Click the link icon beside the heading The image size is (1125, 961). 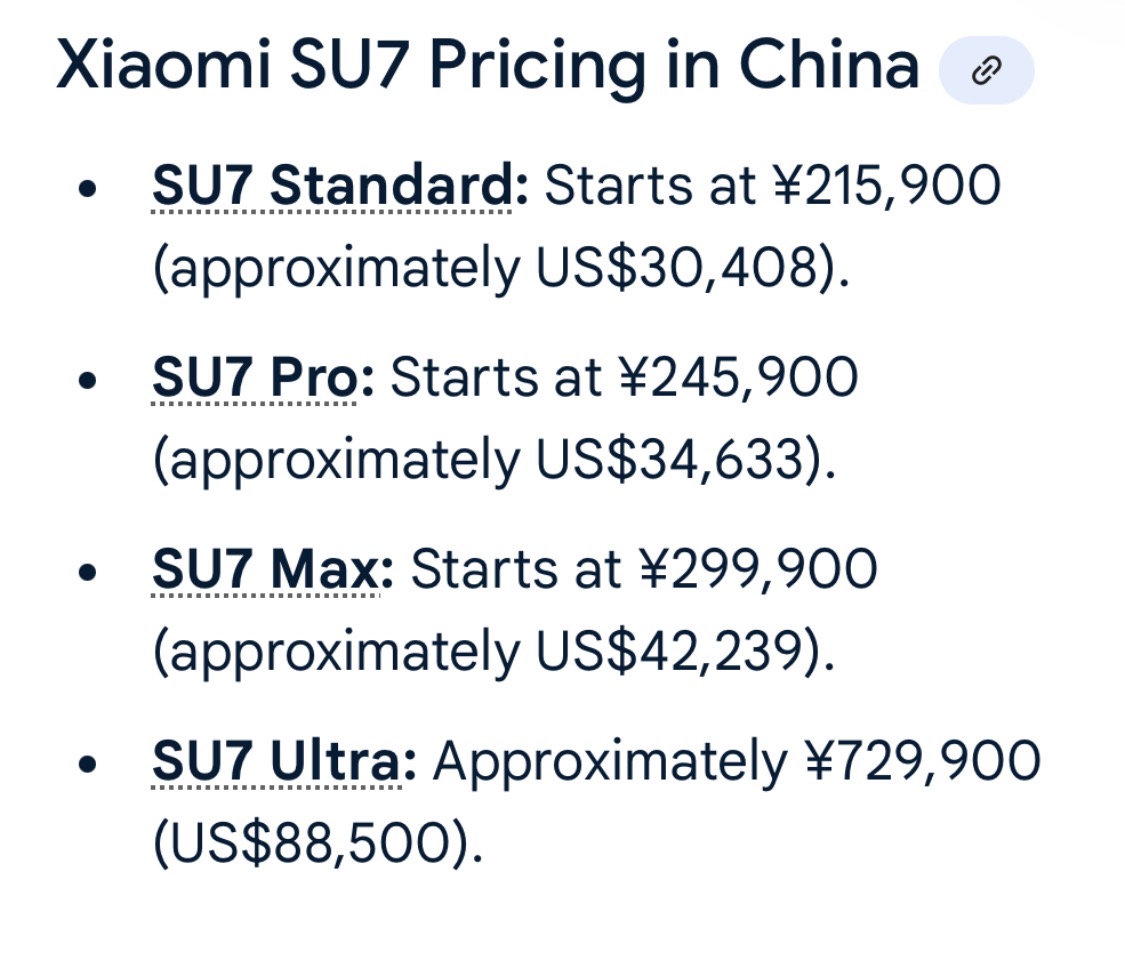(x=986, y=70)
